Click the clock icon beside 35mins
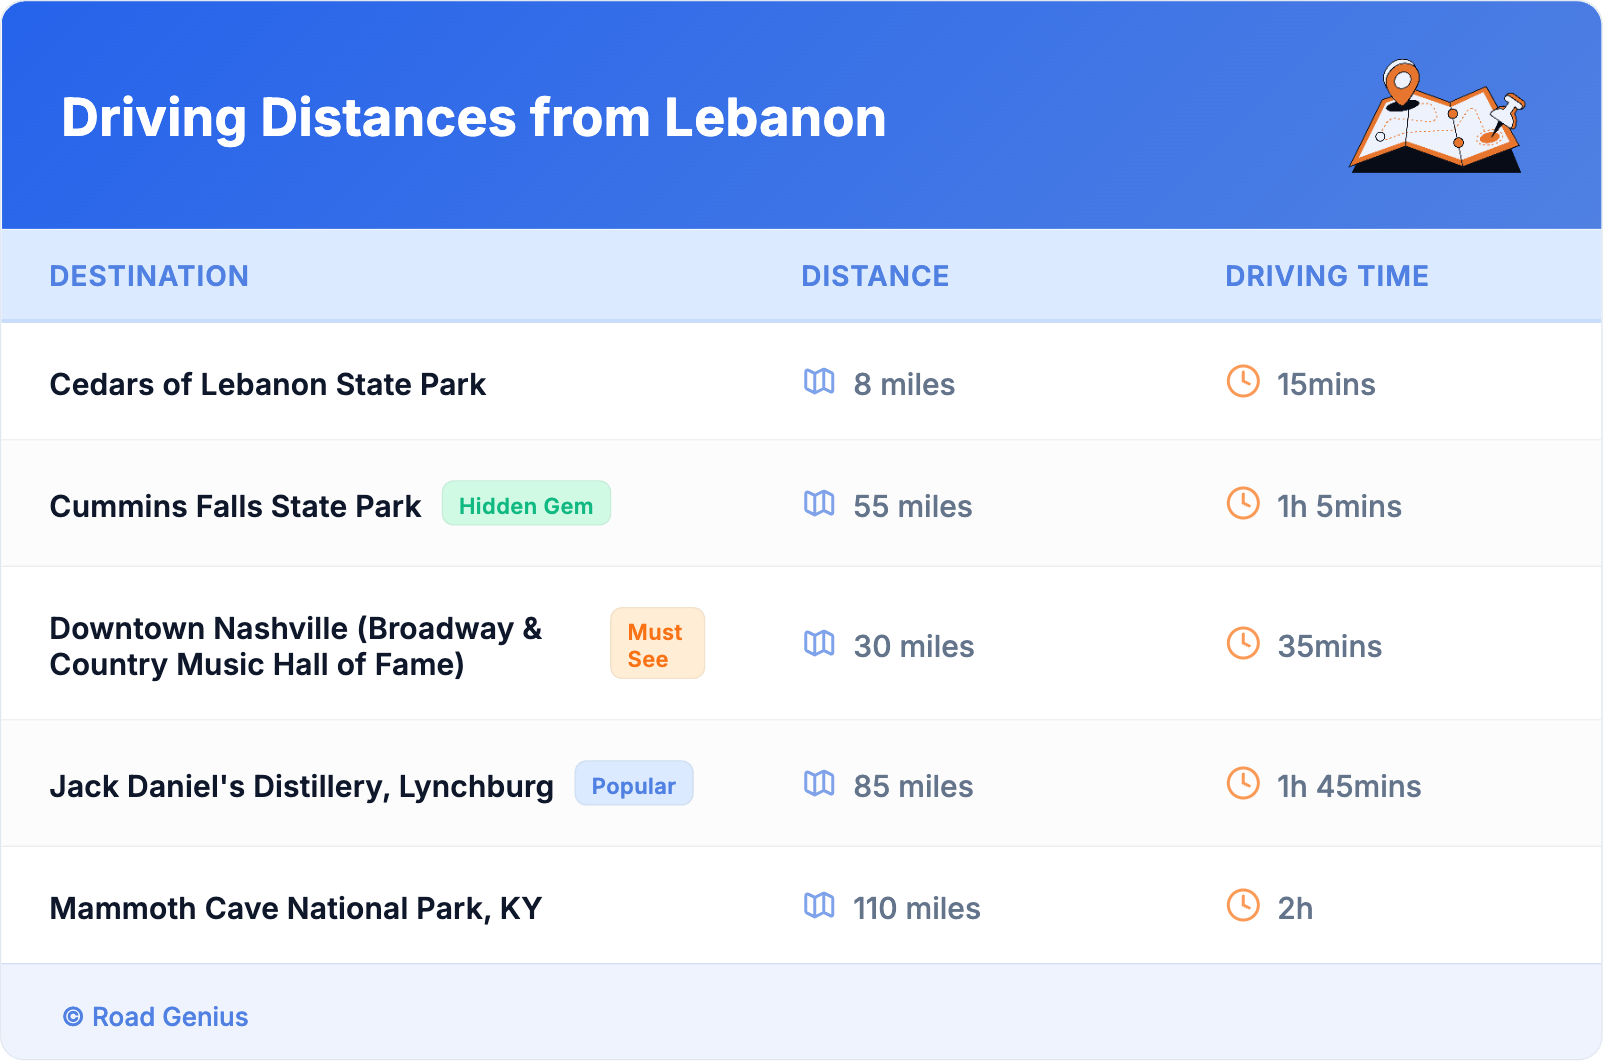Screen dimensions: 1604x1062 1243,644
